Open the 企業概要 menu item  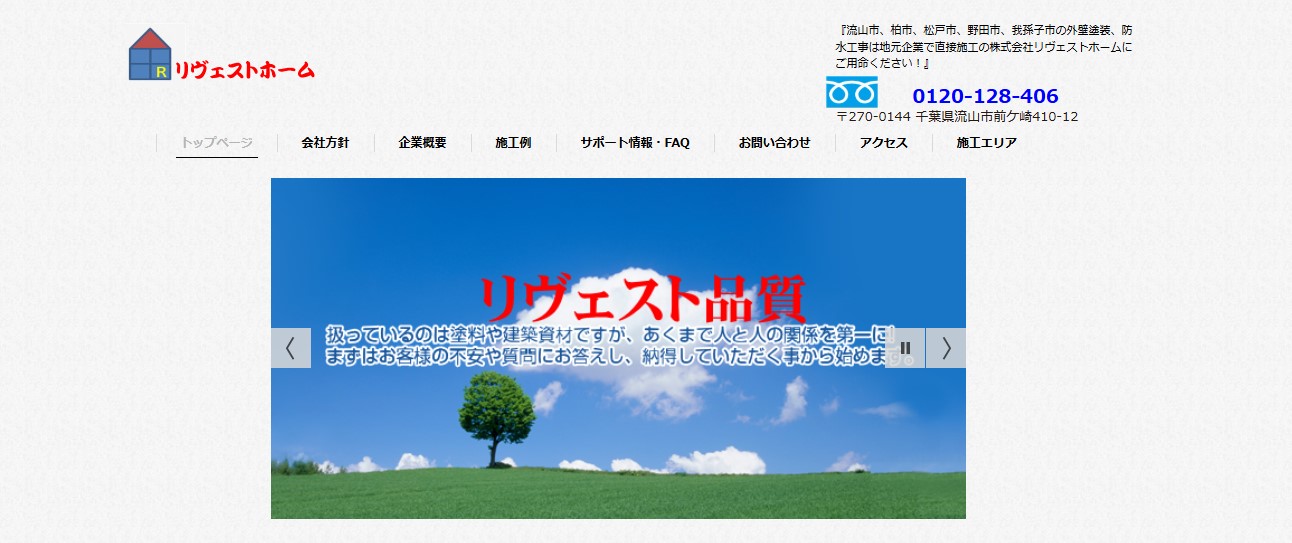[x=422, y=143]
